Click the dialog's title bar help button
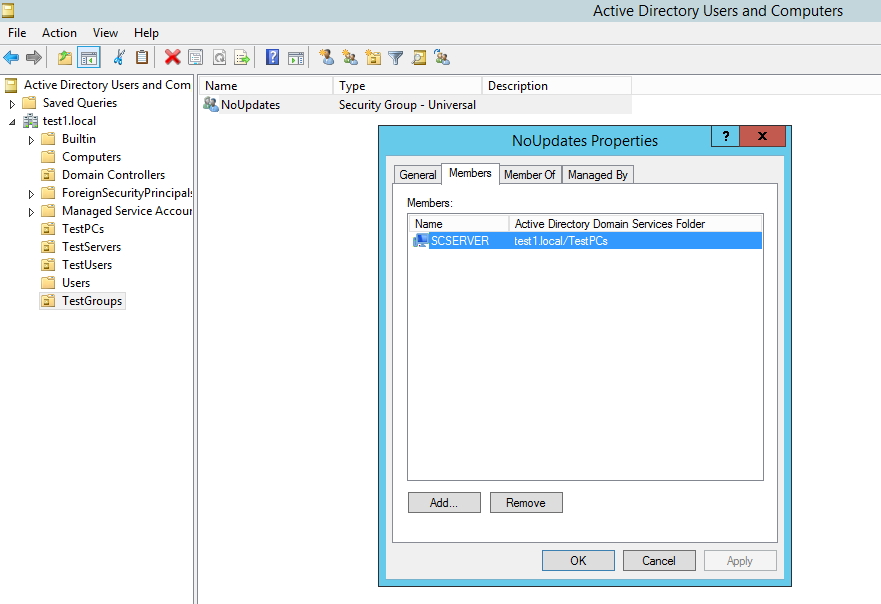Screen dimensions: 881x604 (x=725, y=136)
